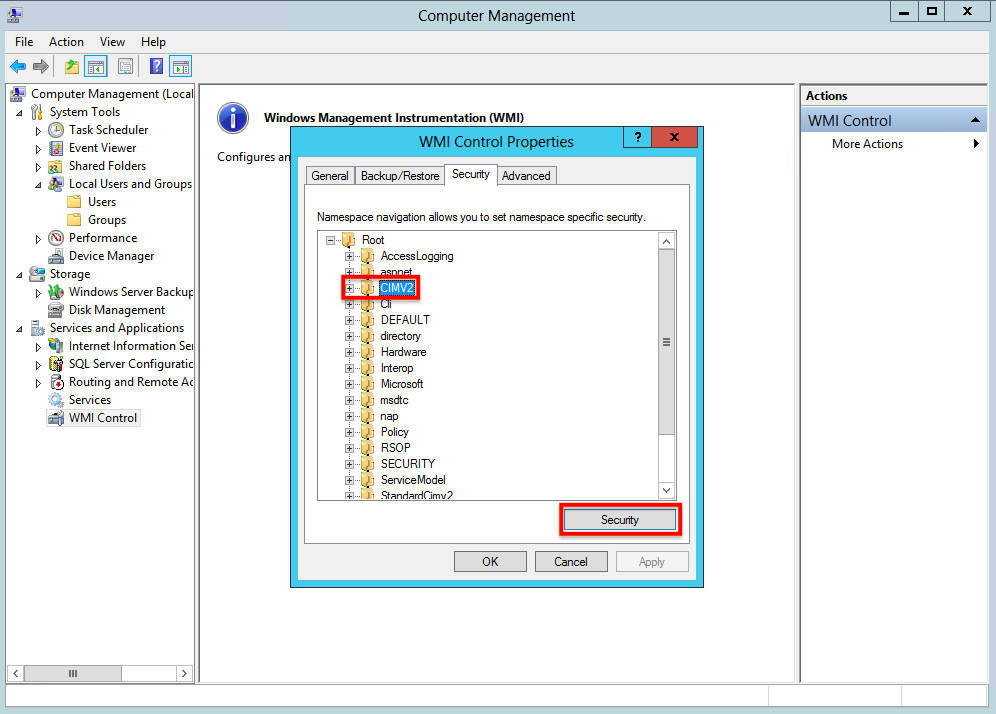The height and width of the screenshot is (714, 996).
Task: Click the Show/Hide Action Pane icon
Action: pyautogui.click(x=181, y=66)
